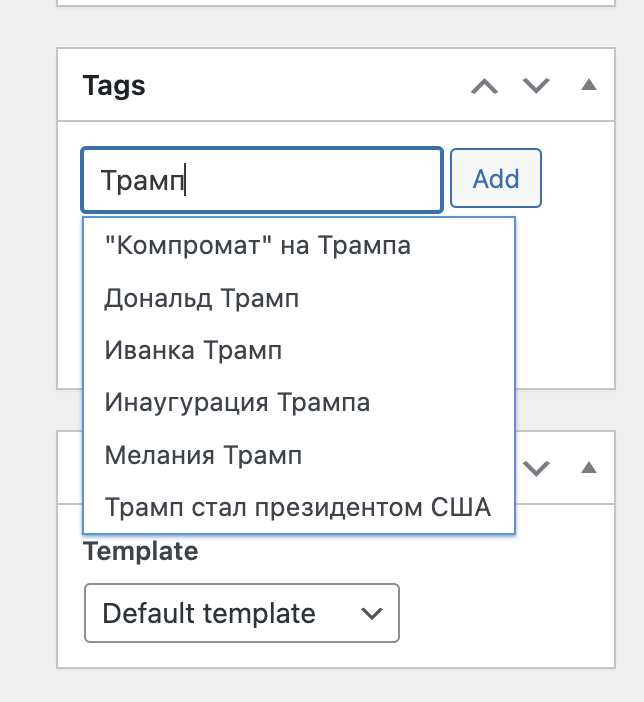Move the Tags panel up
The height and width of the screenshot is (702, 644).
coord(484,86)
